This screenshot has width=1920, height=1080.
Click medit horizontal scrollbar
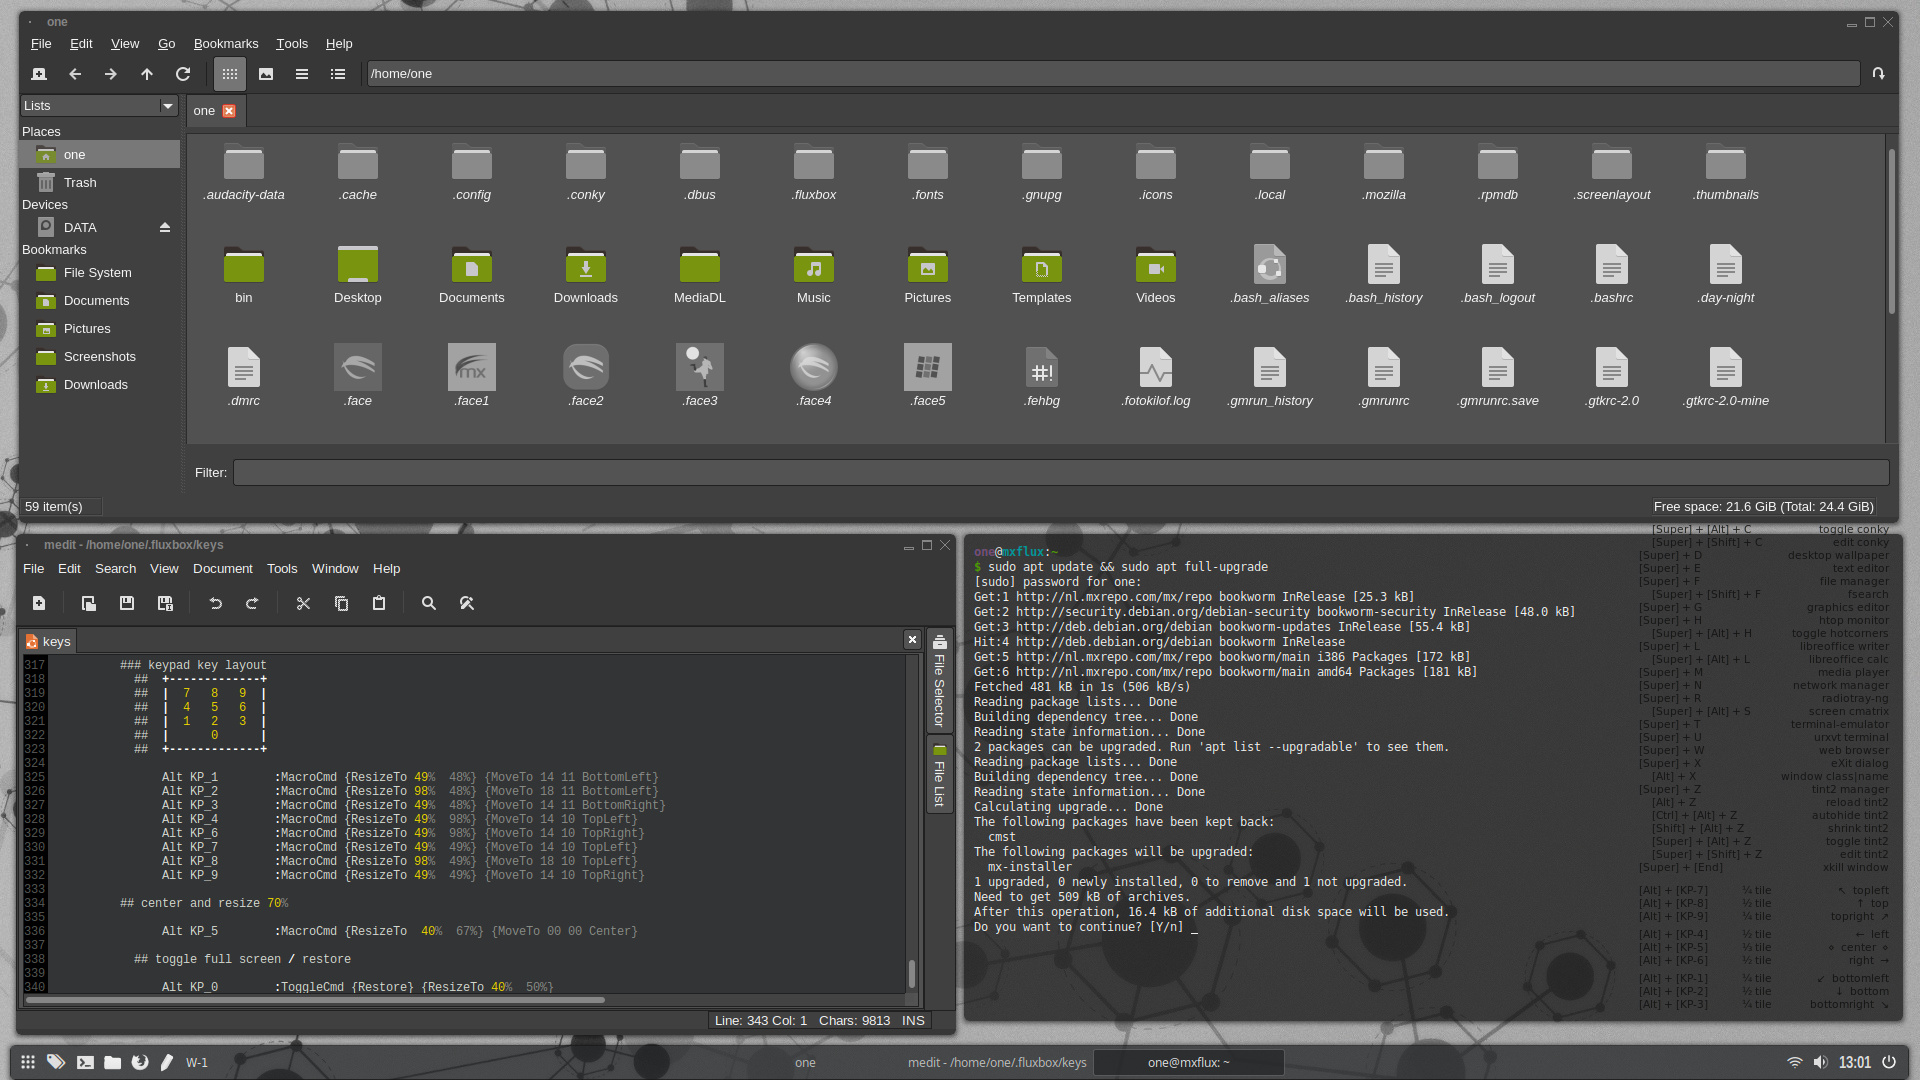click(315, 999)
